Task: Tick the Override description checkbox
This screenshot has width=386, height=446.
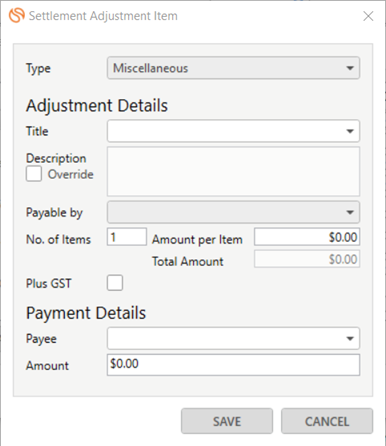Action: click(x=34, y=174)
